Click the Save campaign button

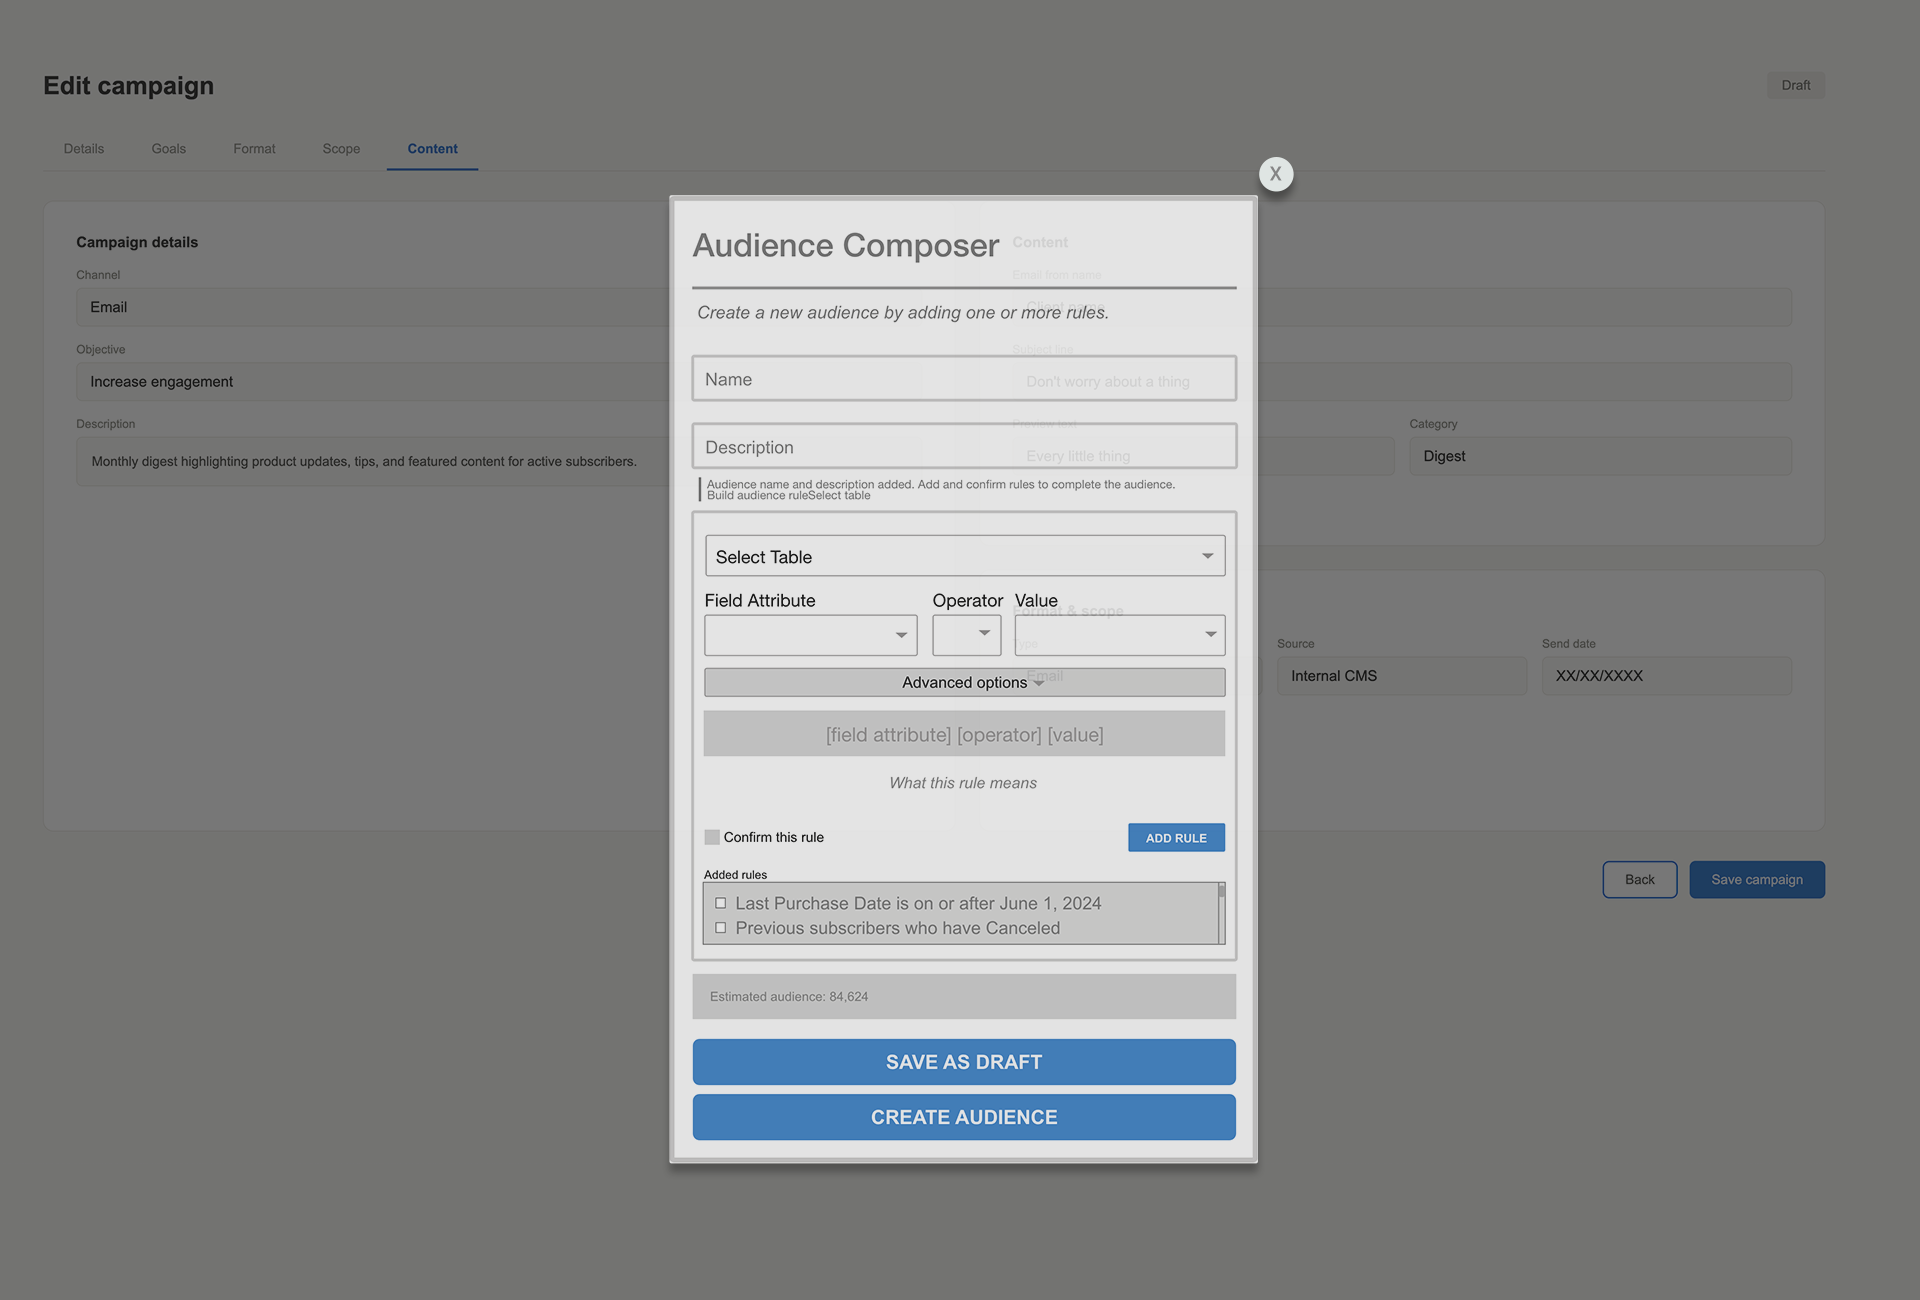pyautogui.click(x=1757, y=880)
